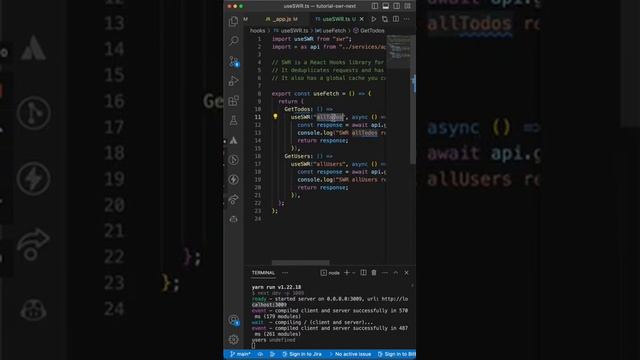Create a new terminal with plus icon

pos(347,273)
